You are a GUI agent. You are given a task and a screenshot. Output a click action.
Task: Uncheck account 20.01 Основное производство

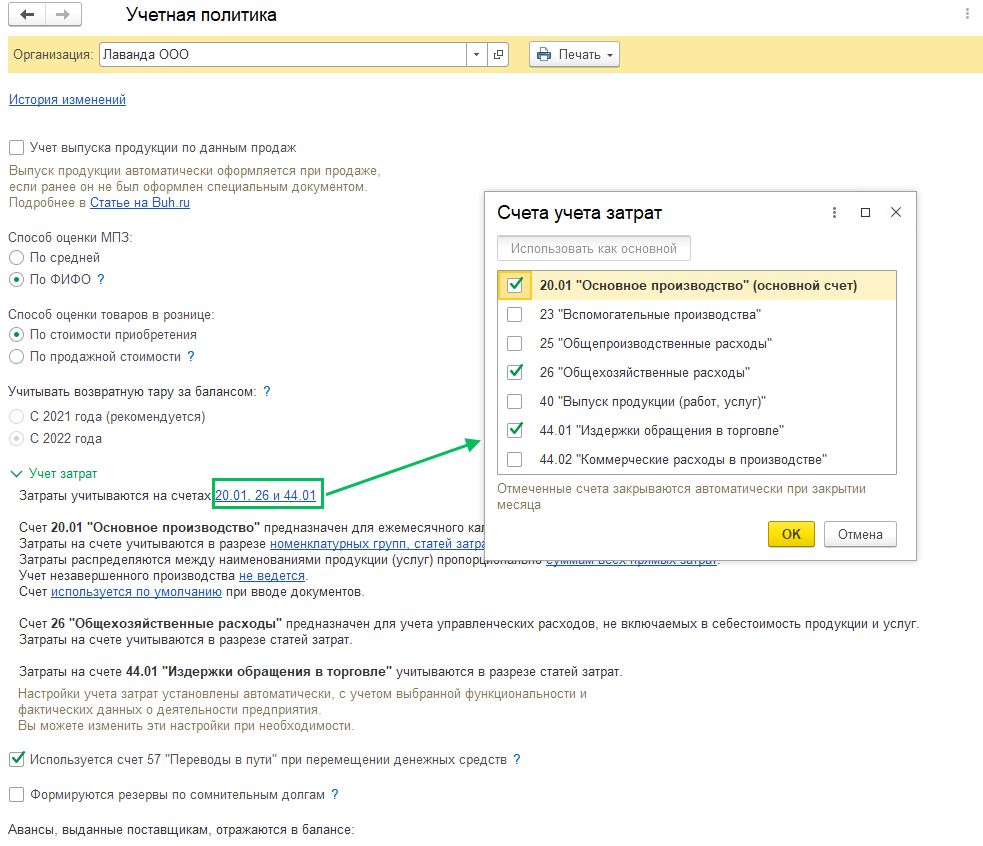click(x=515, y=285)
